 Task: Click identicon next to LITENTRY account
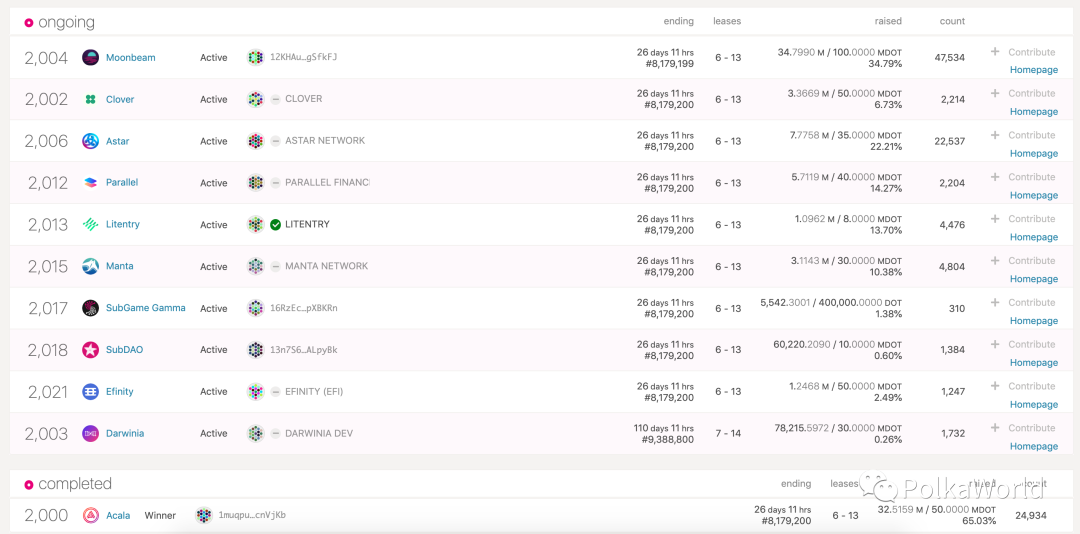pyautogui.click(x=256, y=225)
